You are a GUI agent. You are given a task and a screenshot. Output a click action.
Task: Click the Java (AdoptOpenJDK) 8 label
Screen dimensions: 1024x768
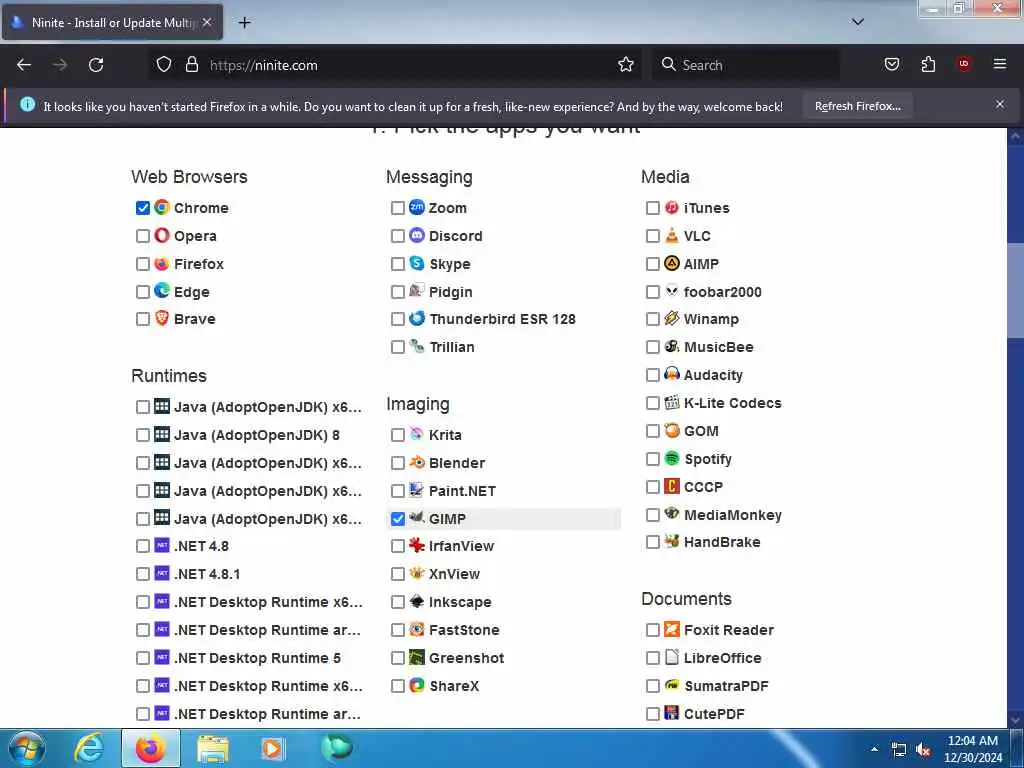pos(257,435)
